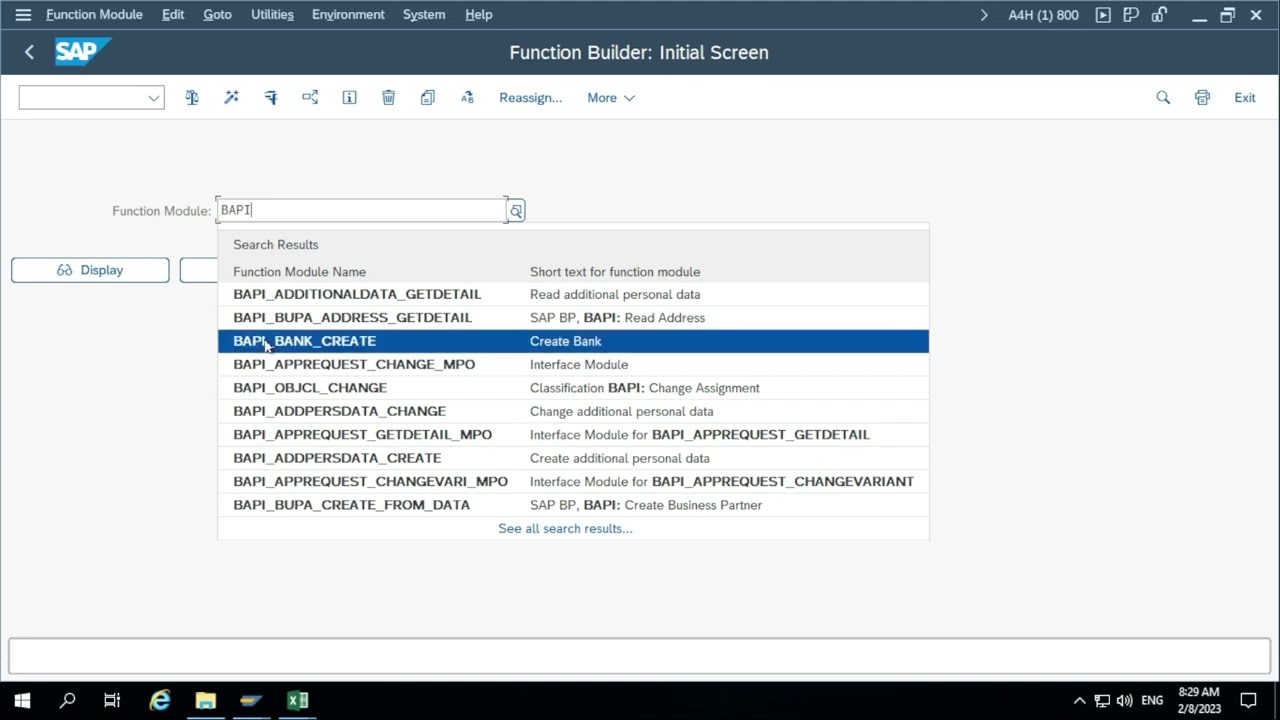Image resolution: width=1280 pixels, height=720 pixels.
Task: Open File Explorer from taskbar
Action: tap(206, 701)
